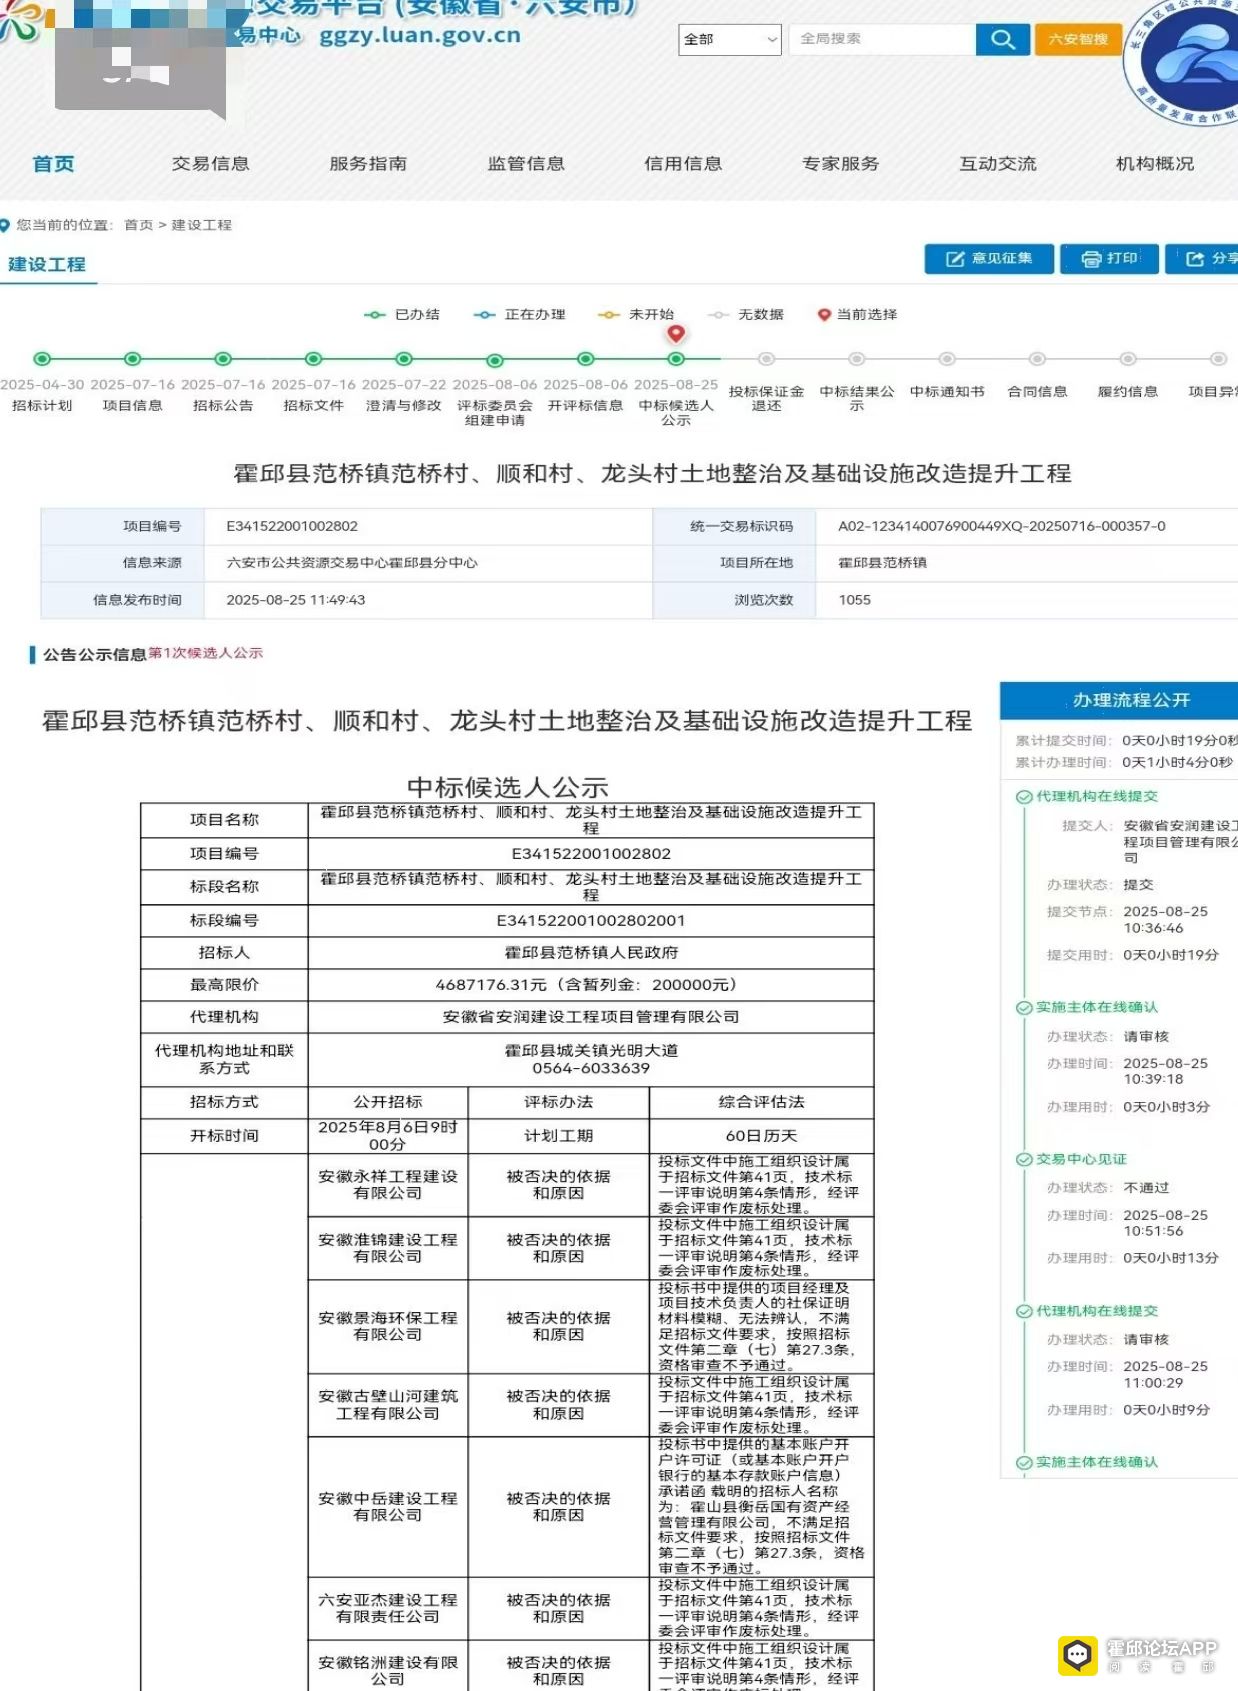Open the 首页 navigation menu item
Viewport: 1238px width, 1691px height.
(53, 164)
